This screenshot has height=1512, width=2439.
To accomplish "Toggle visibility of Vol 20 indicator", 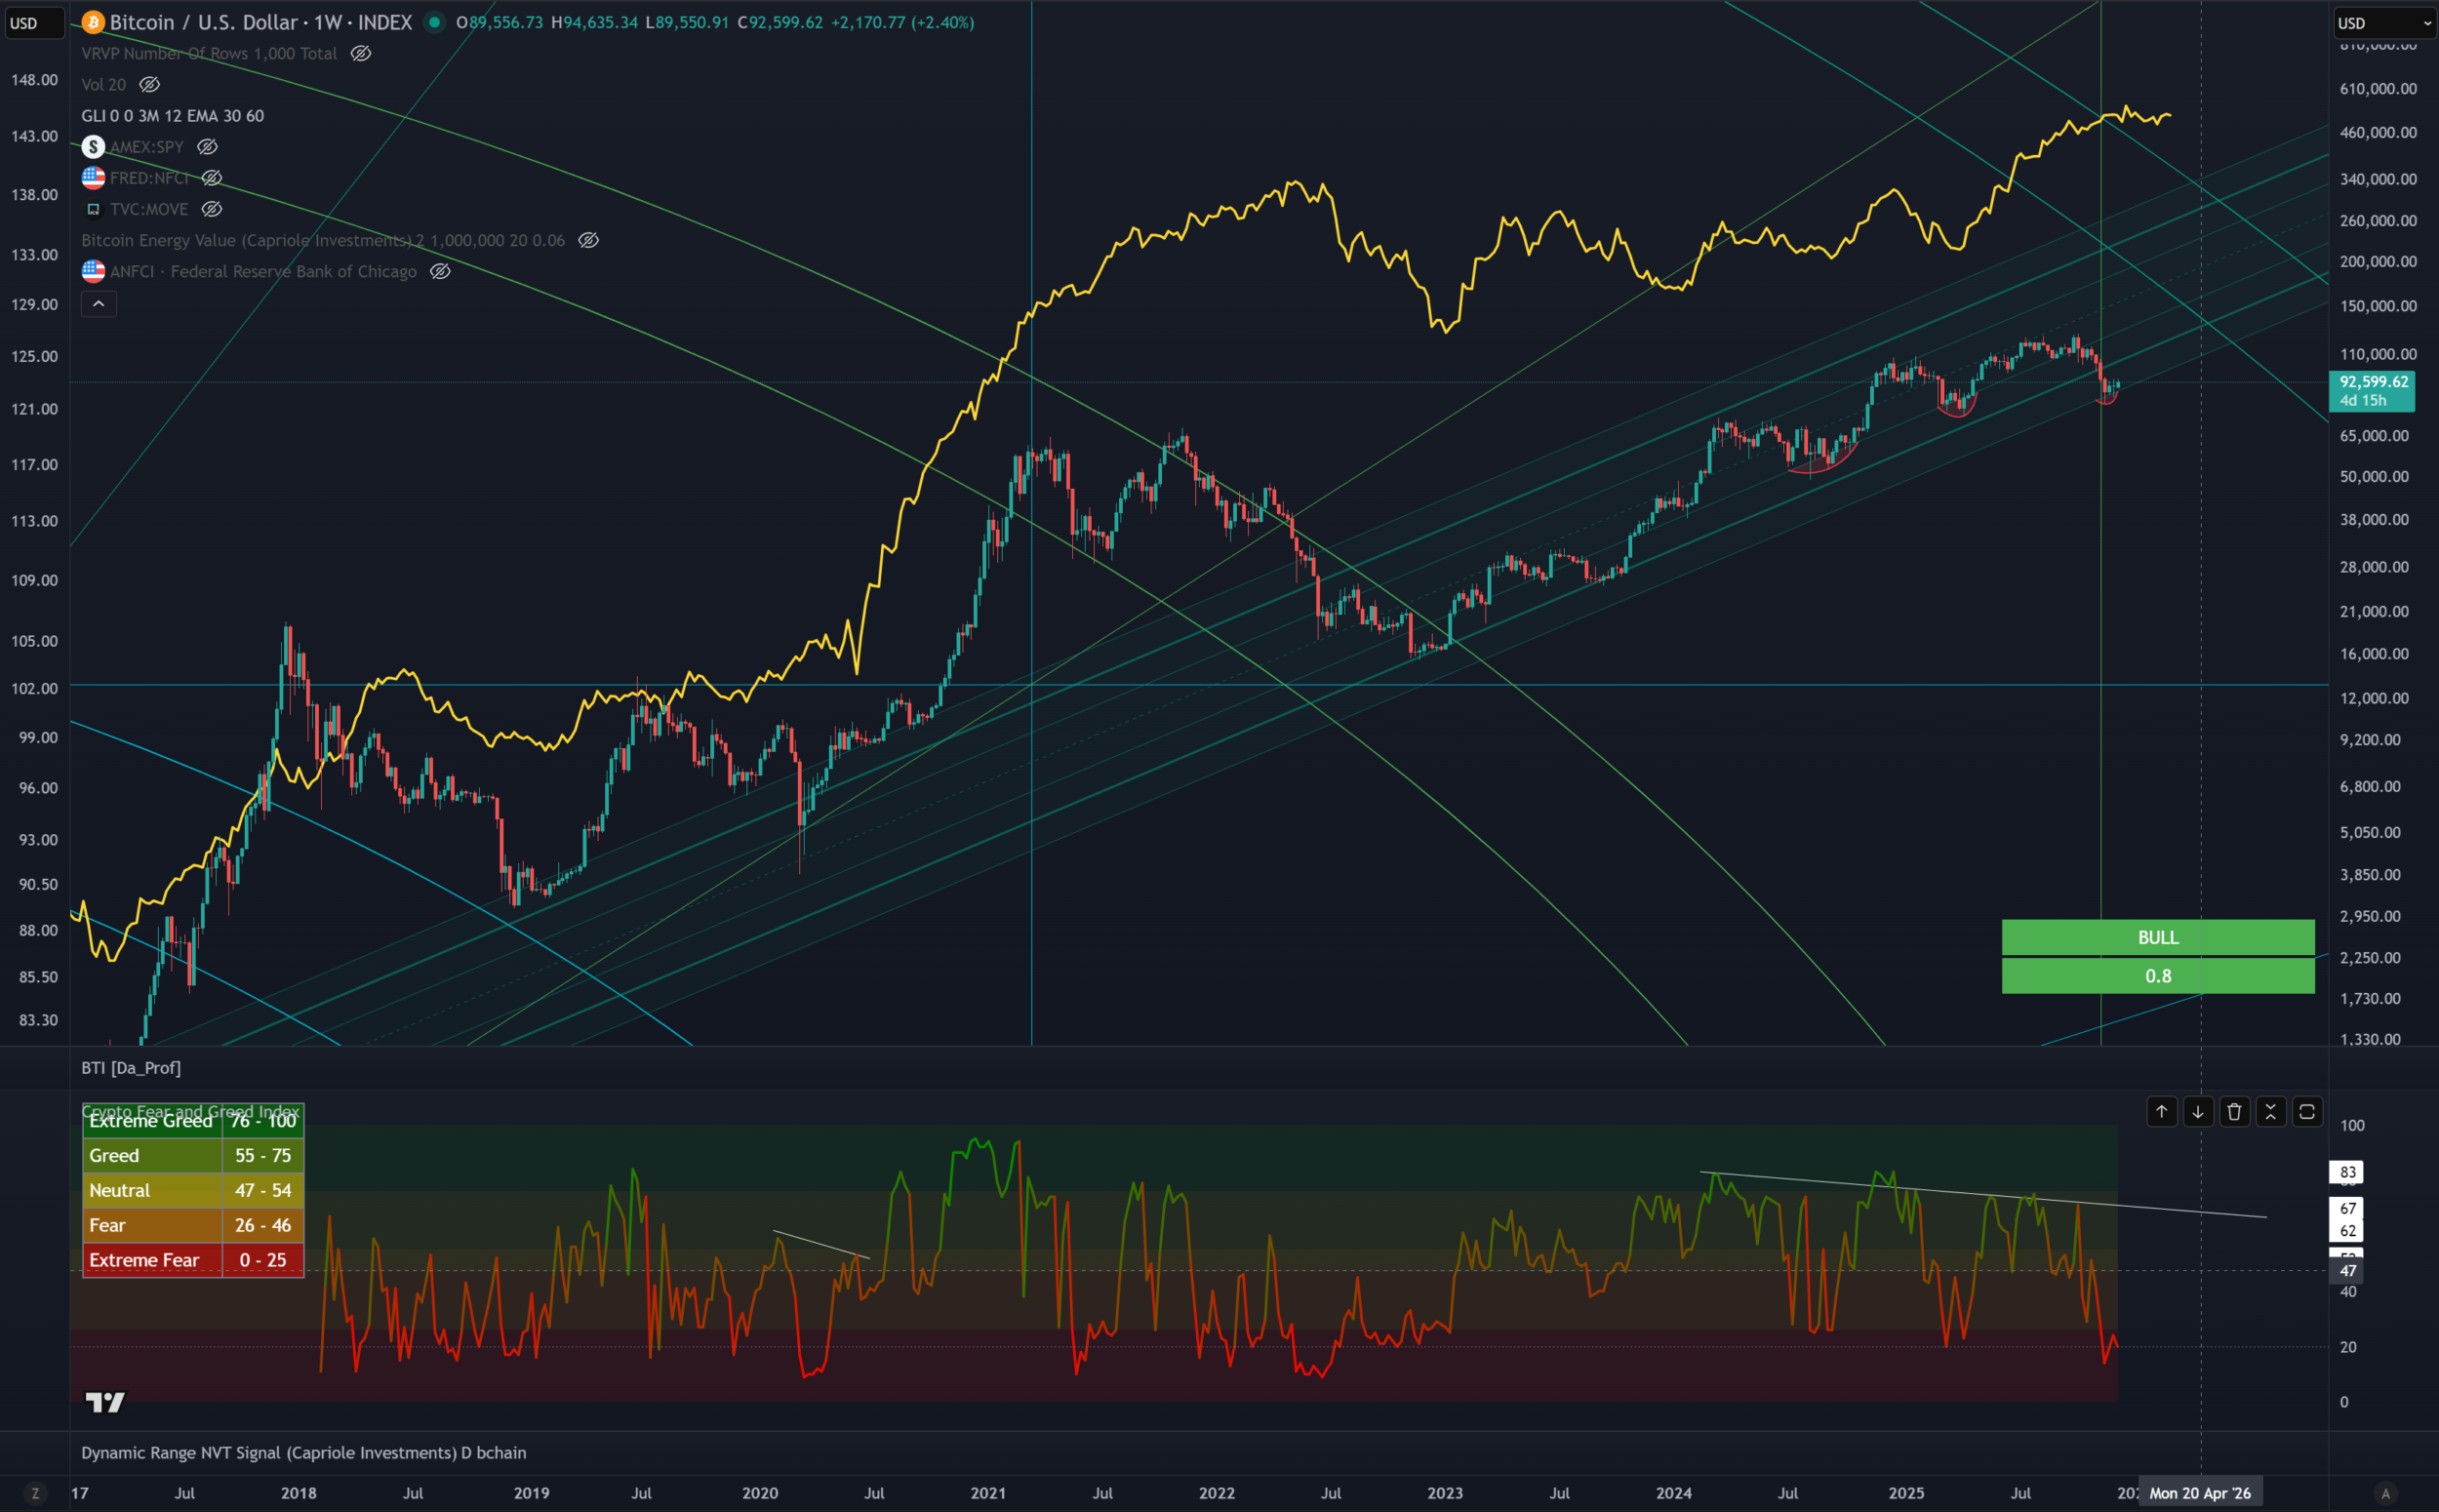I will pyautogui.click(x=149, y=84).
